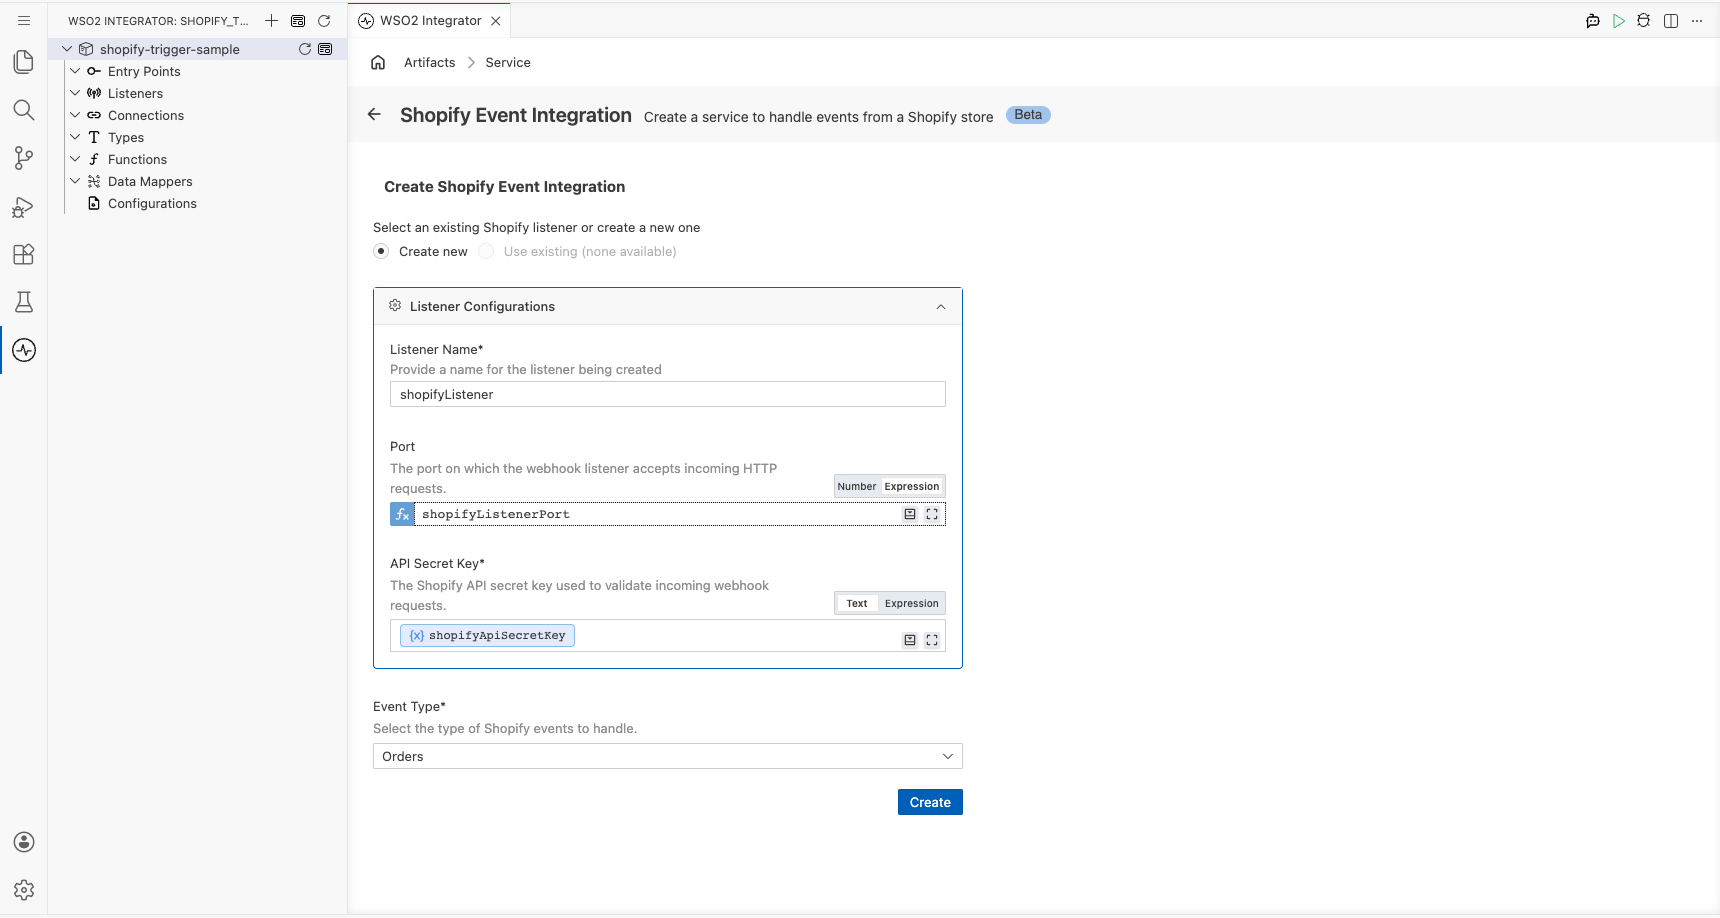Open the Manage settings gear icon
Viewport: 1720px width, 918px height.
(x=24, y=890)
